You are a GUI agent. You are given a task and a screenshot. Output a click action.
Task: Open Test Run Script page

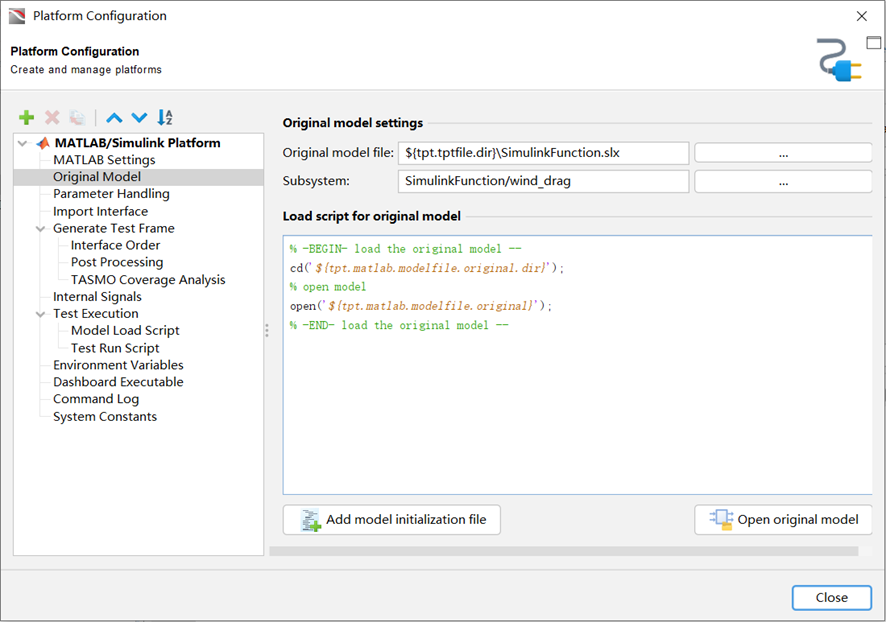click(x=115, y=348)
